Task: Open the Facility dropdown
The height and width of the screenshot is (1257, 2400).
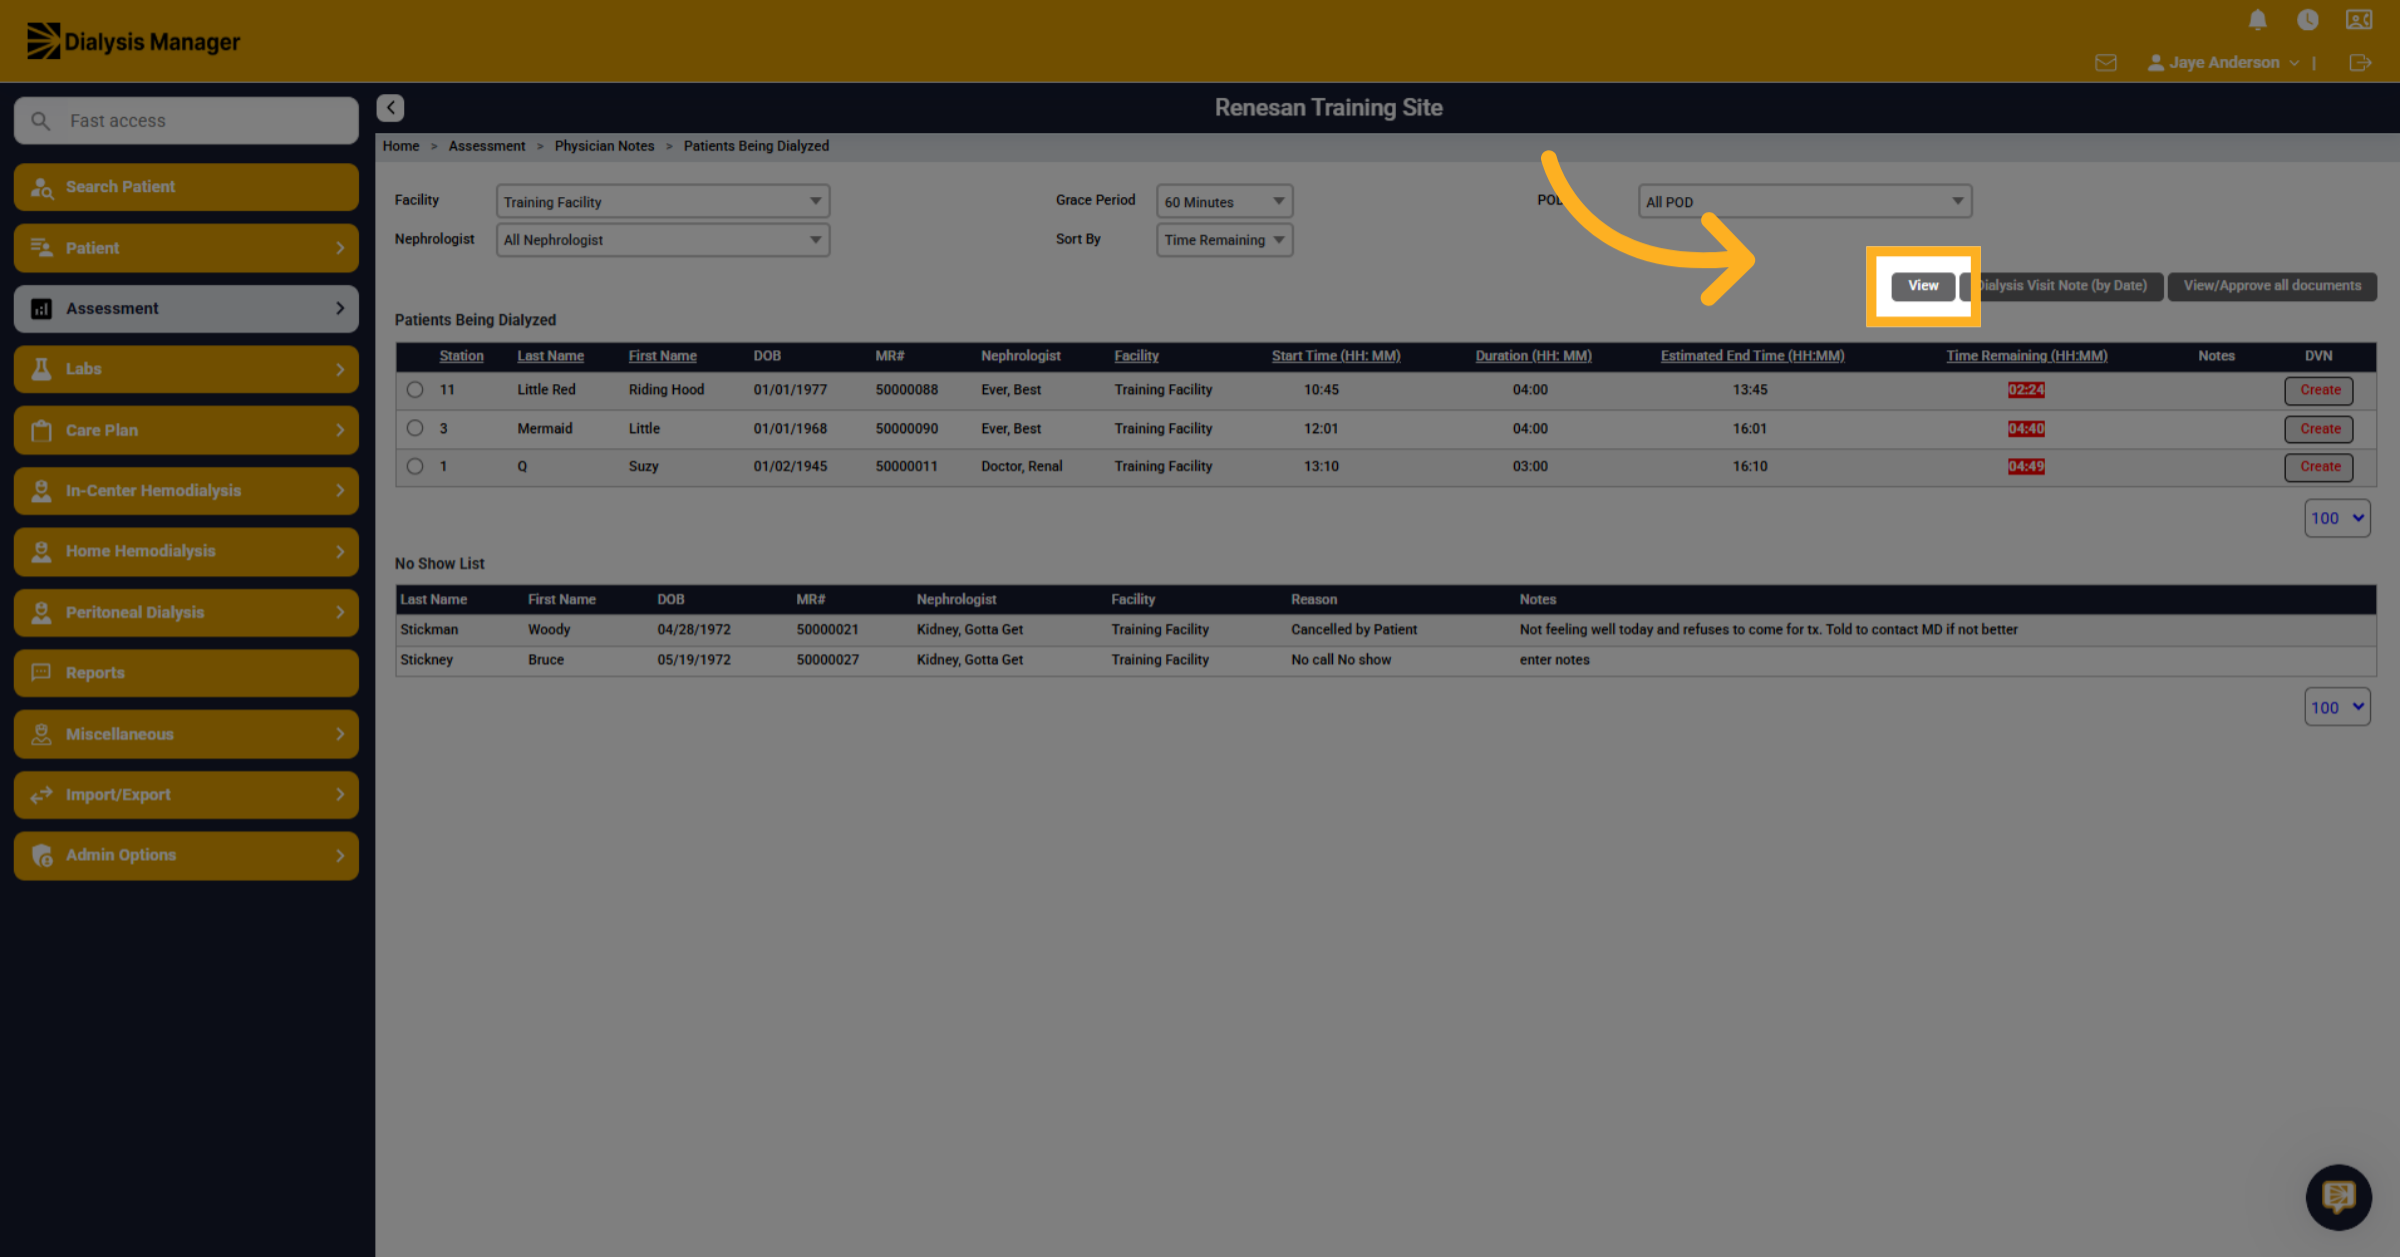Action: coord(663,201)
